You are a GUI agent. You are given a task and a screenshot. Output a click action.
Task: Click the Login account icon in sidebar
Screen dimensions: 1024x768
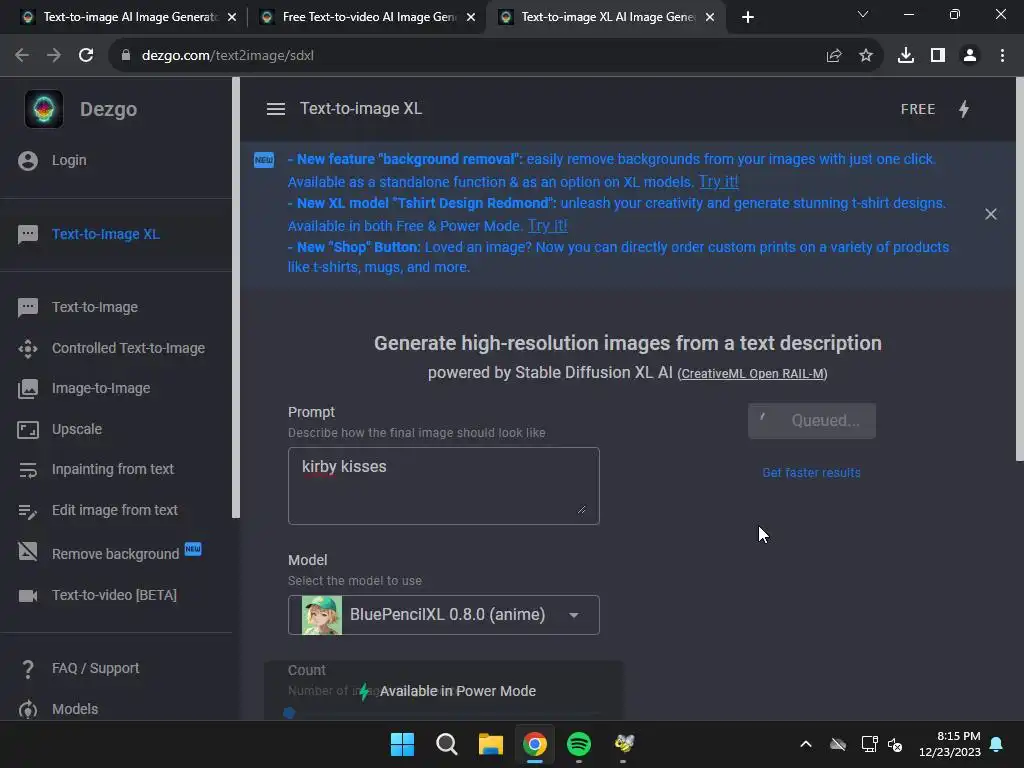pos(28,161)
